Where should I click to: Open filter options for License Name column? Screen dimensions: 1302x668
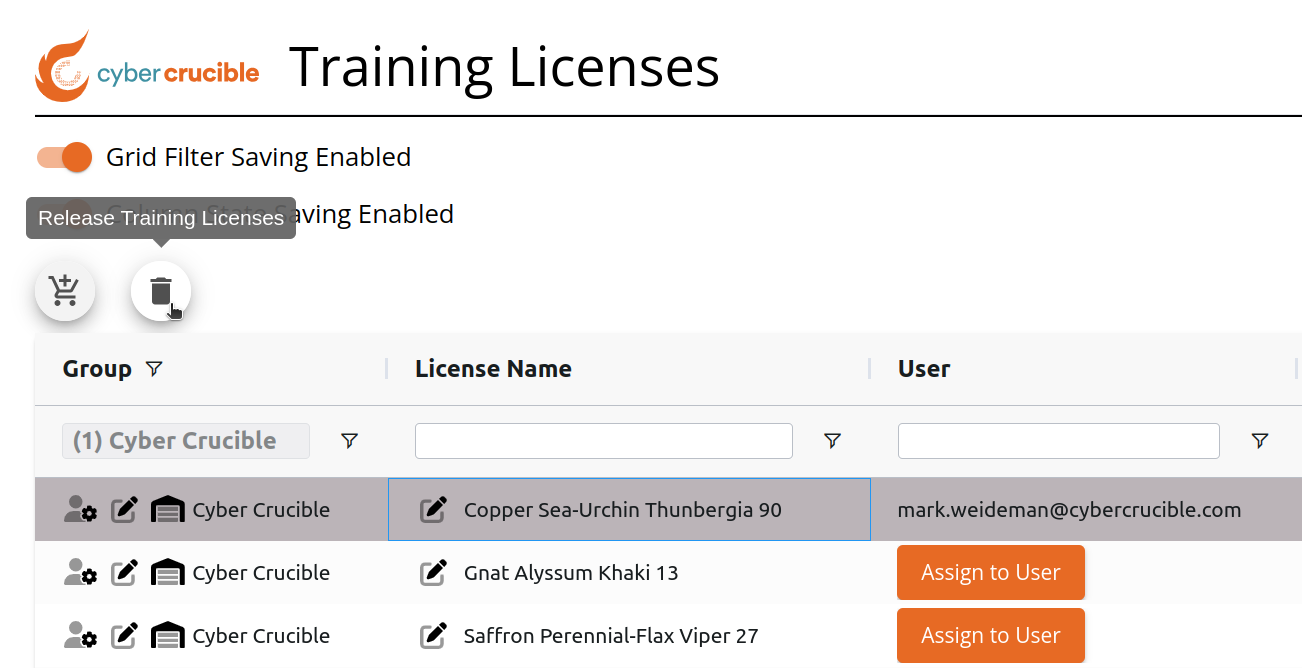(832, 440)
